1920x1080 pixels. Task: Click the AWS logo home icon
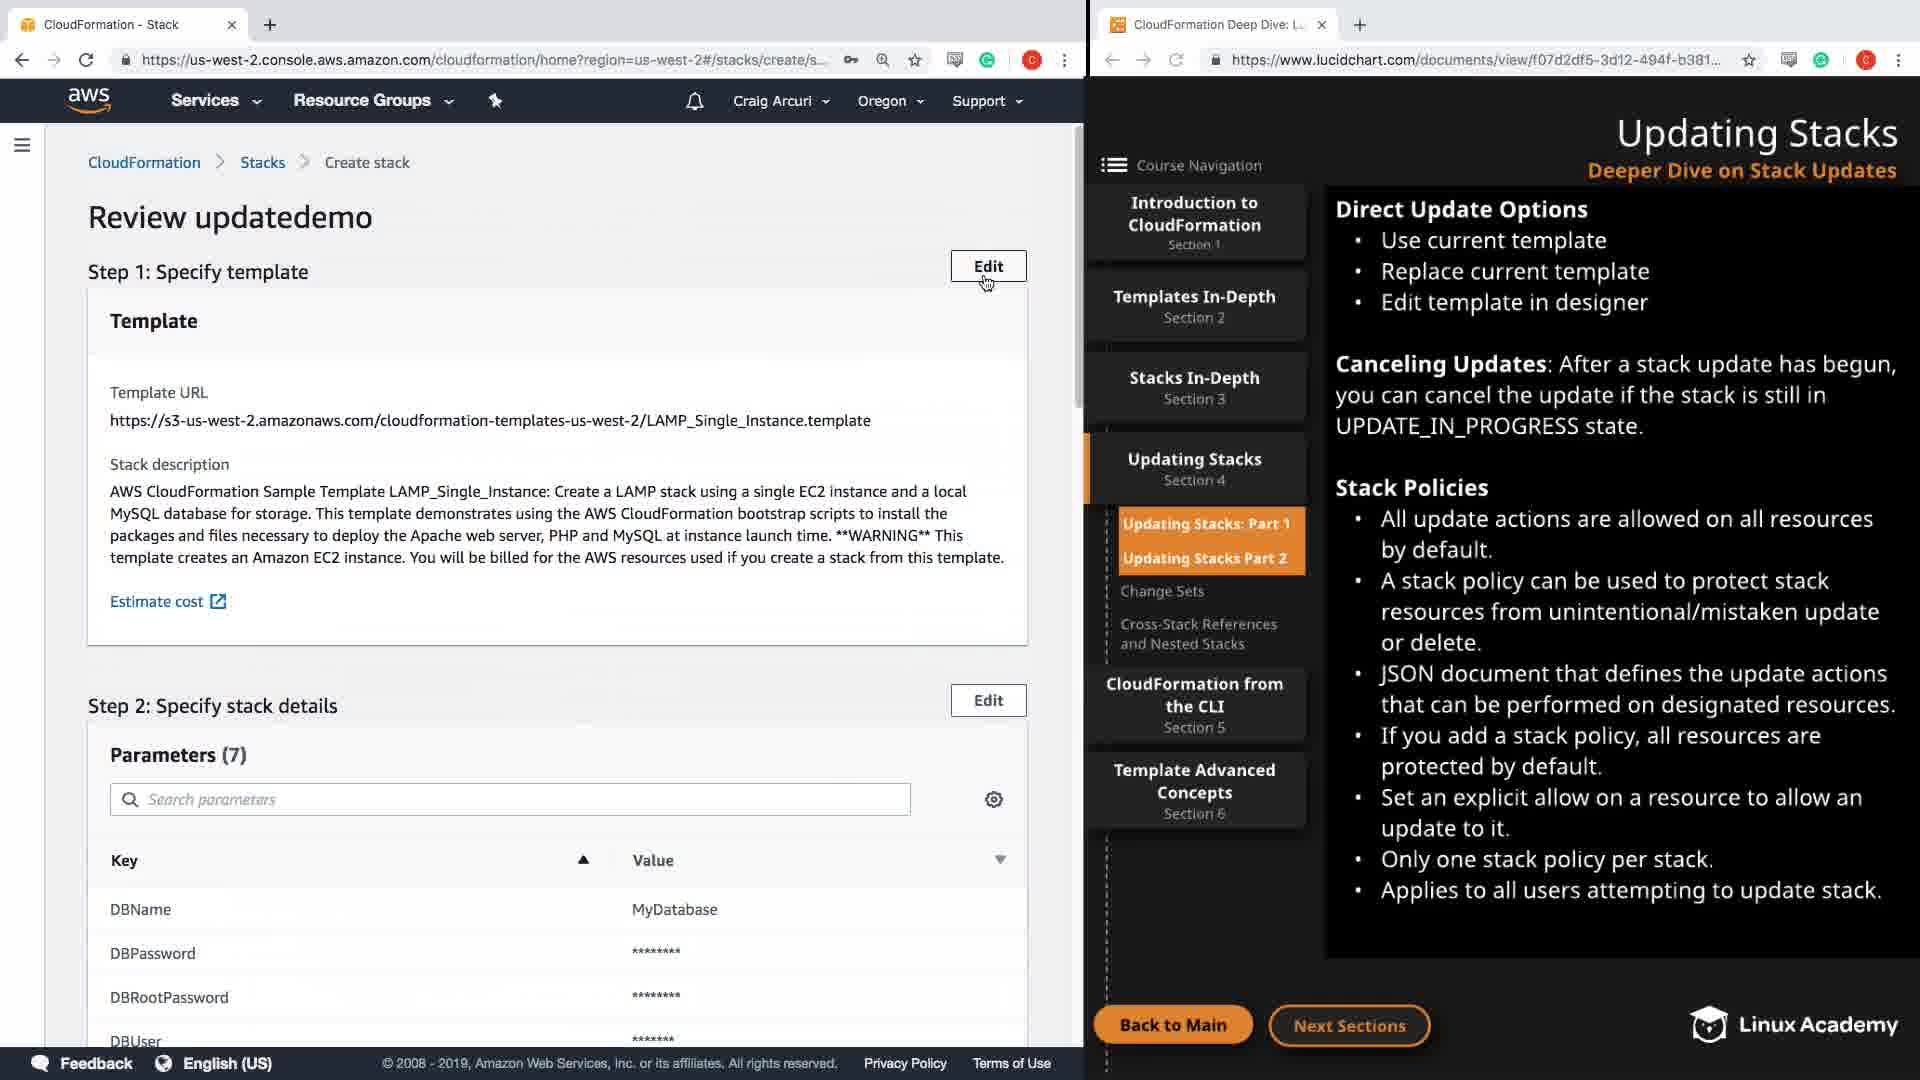89,100
